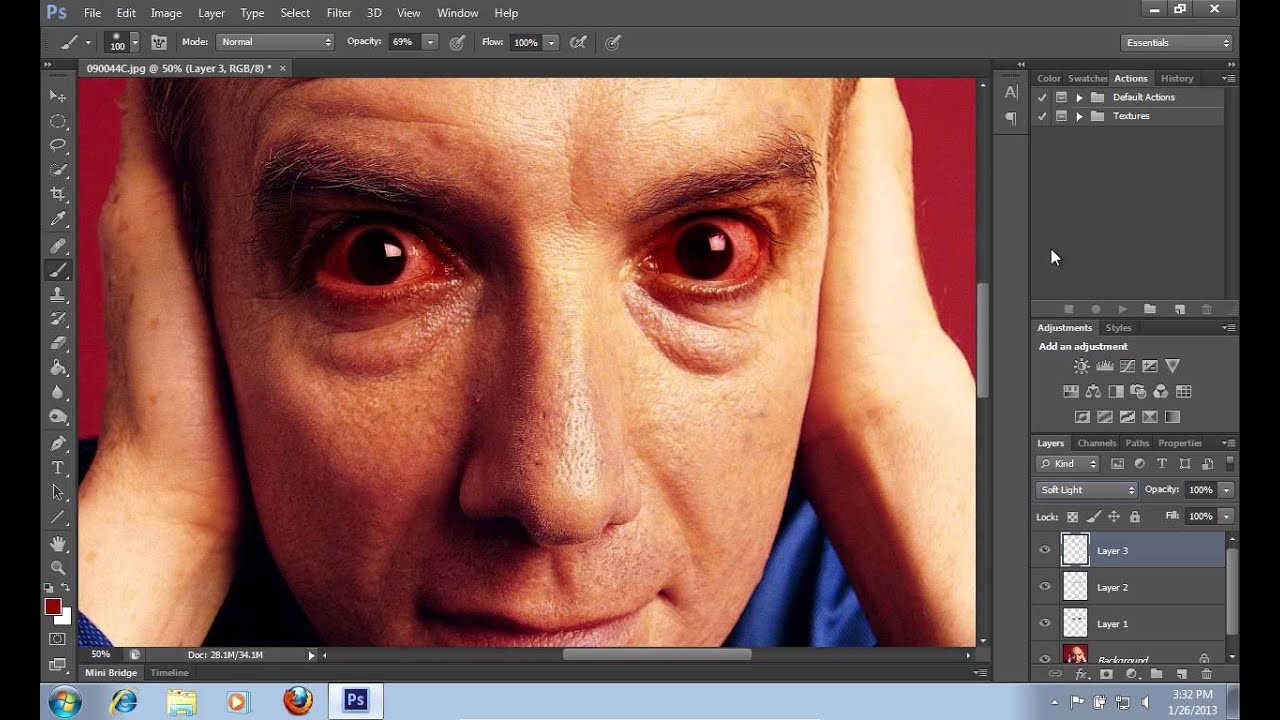Select the Move tool

[x=58, y=96]
